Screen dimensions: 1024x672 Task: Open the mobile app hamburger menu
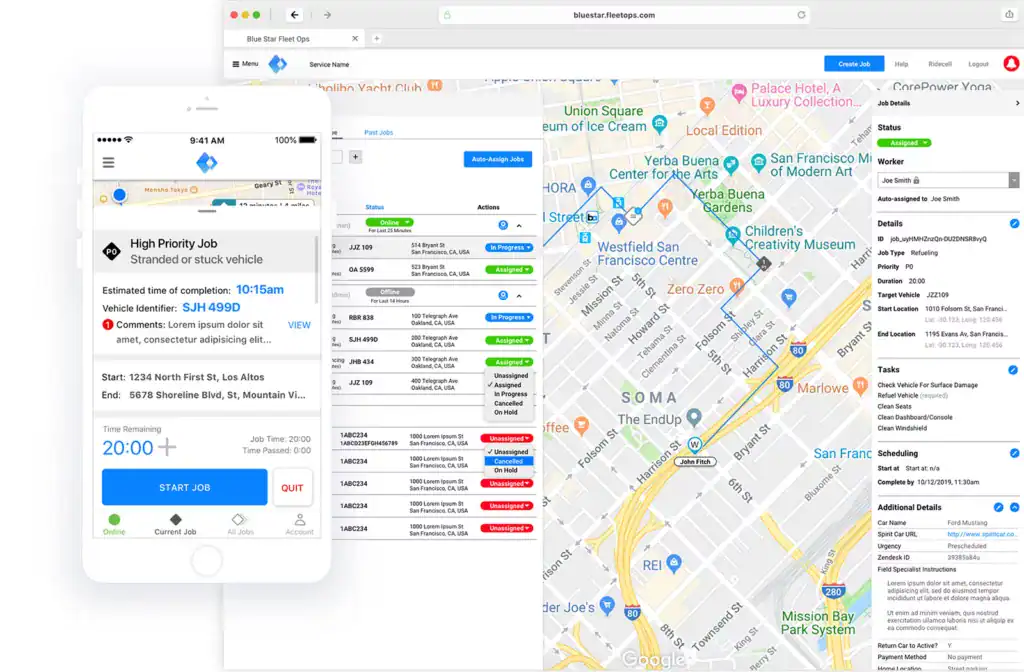coord(108,163)
